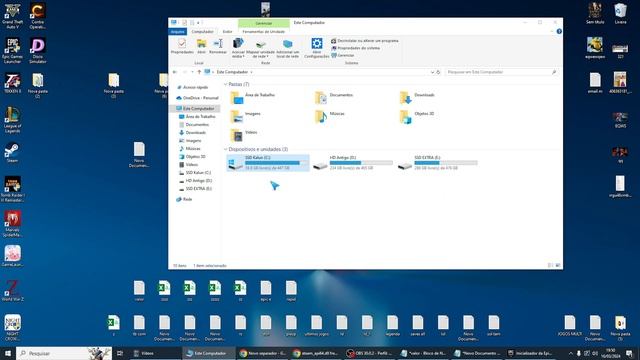
Task: Select the SSD Kalun (C:) drive
Action: (268, 163)
